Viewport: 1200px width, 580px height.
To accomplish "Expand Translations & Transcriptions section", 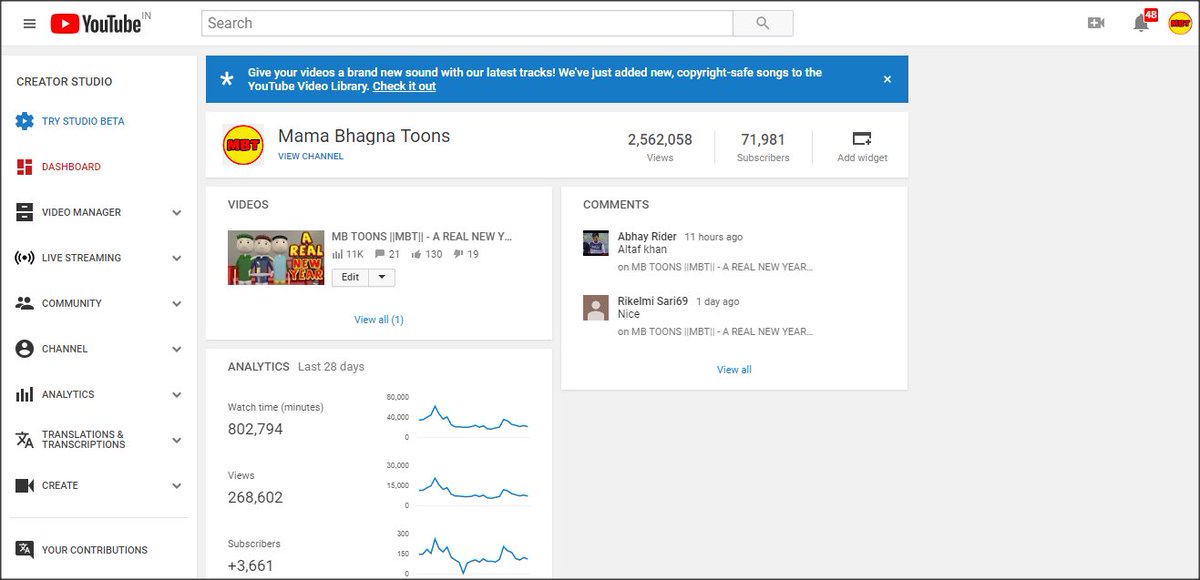I will [x=177, y=440].
